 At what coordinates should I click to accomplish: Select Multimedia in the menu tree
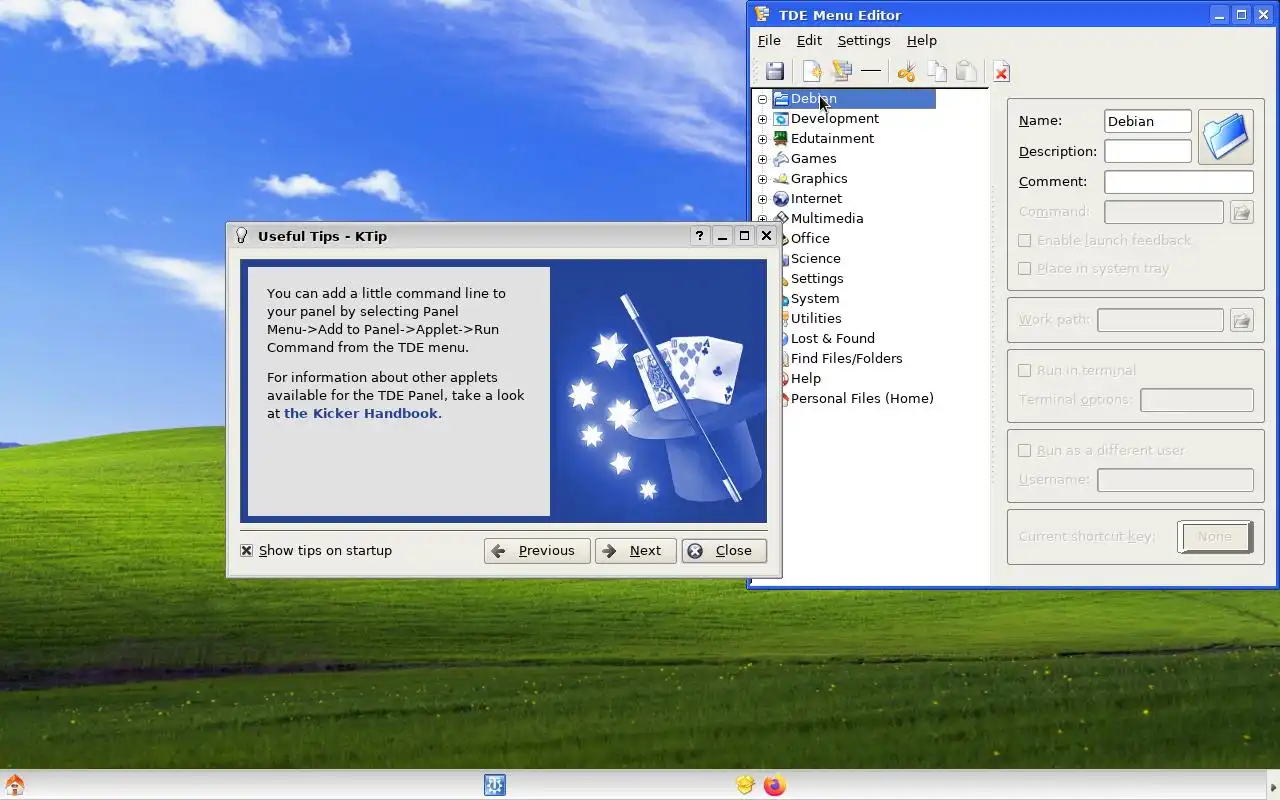pos(827,219)
